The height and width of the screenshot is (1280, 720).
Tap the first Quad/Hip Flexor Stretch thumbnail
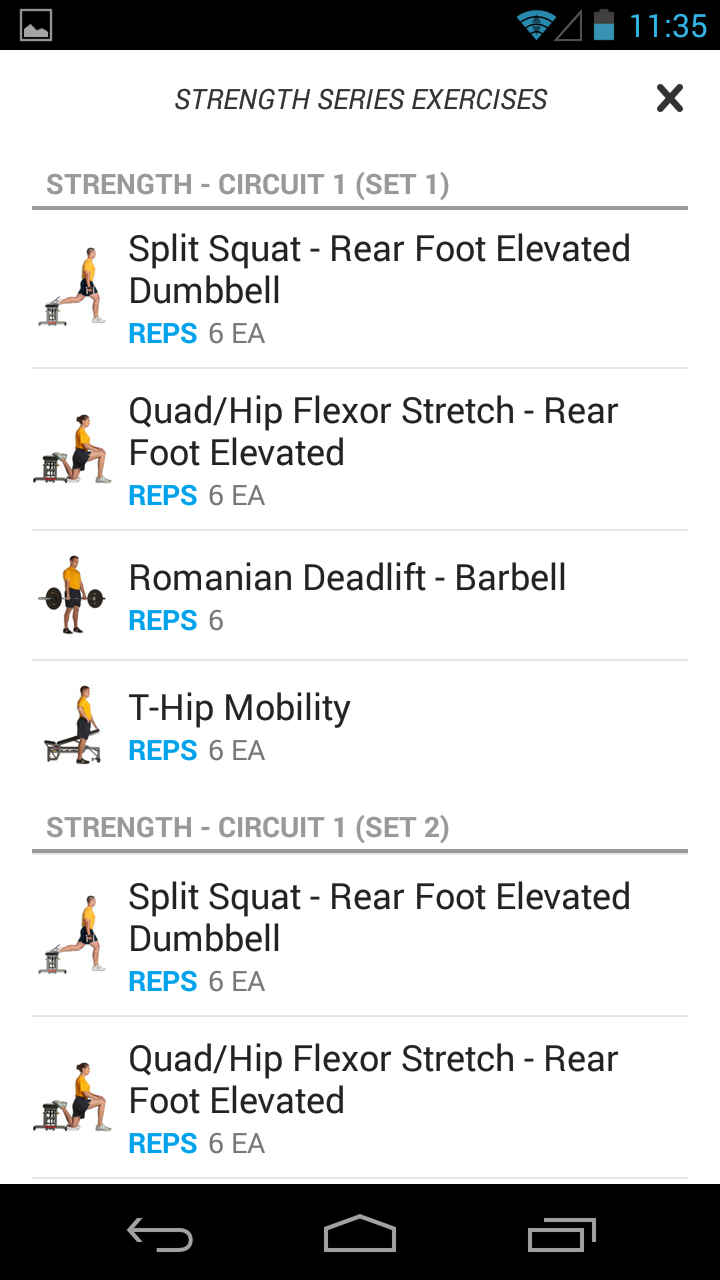click(x=73, y=449)
